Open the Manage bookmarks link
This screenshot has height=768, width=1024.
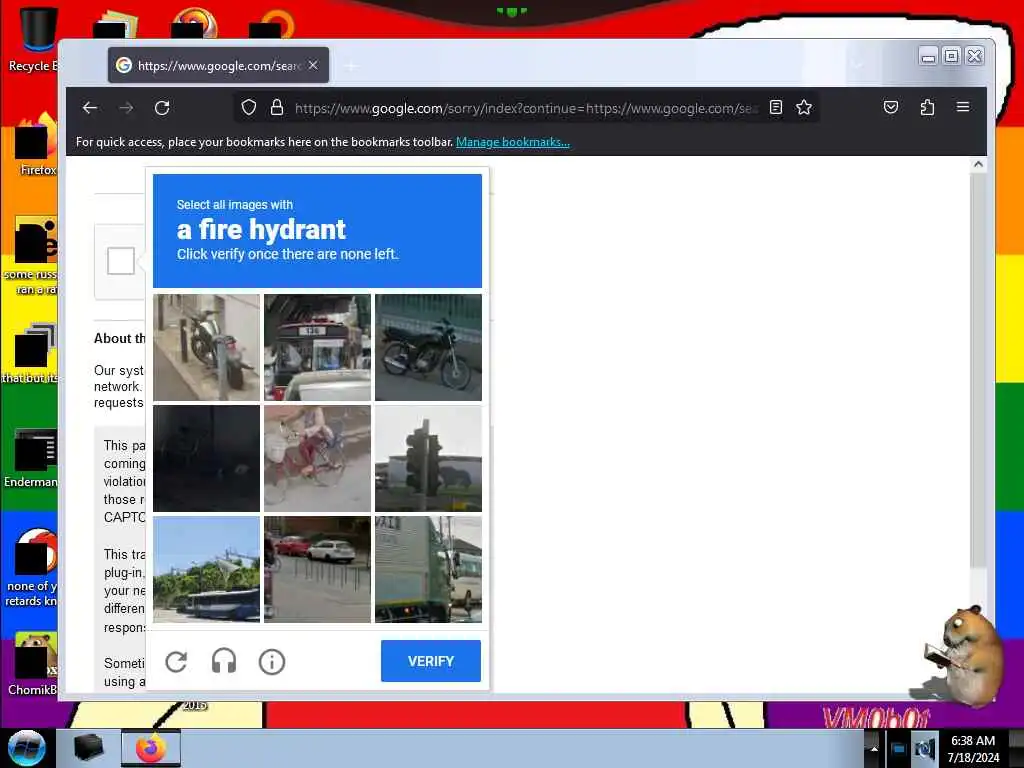513,142
